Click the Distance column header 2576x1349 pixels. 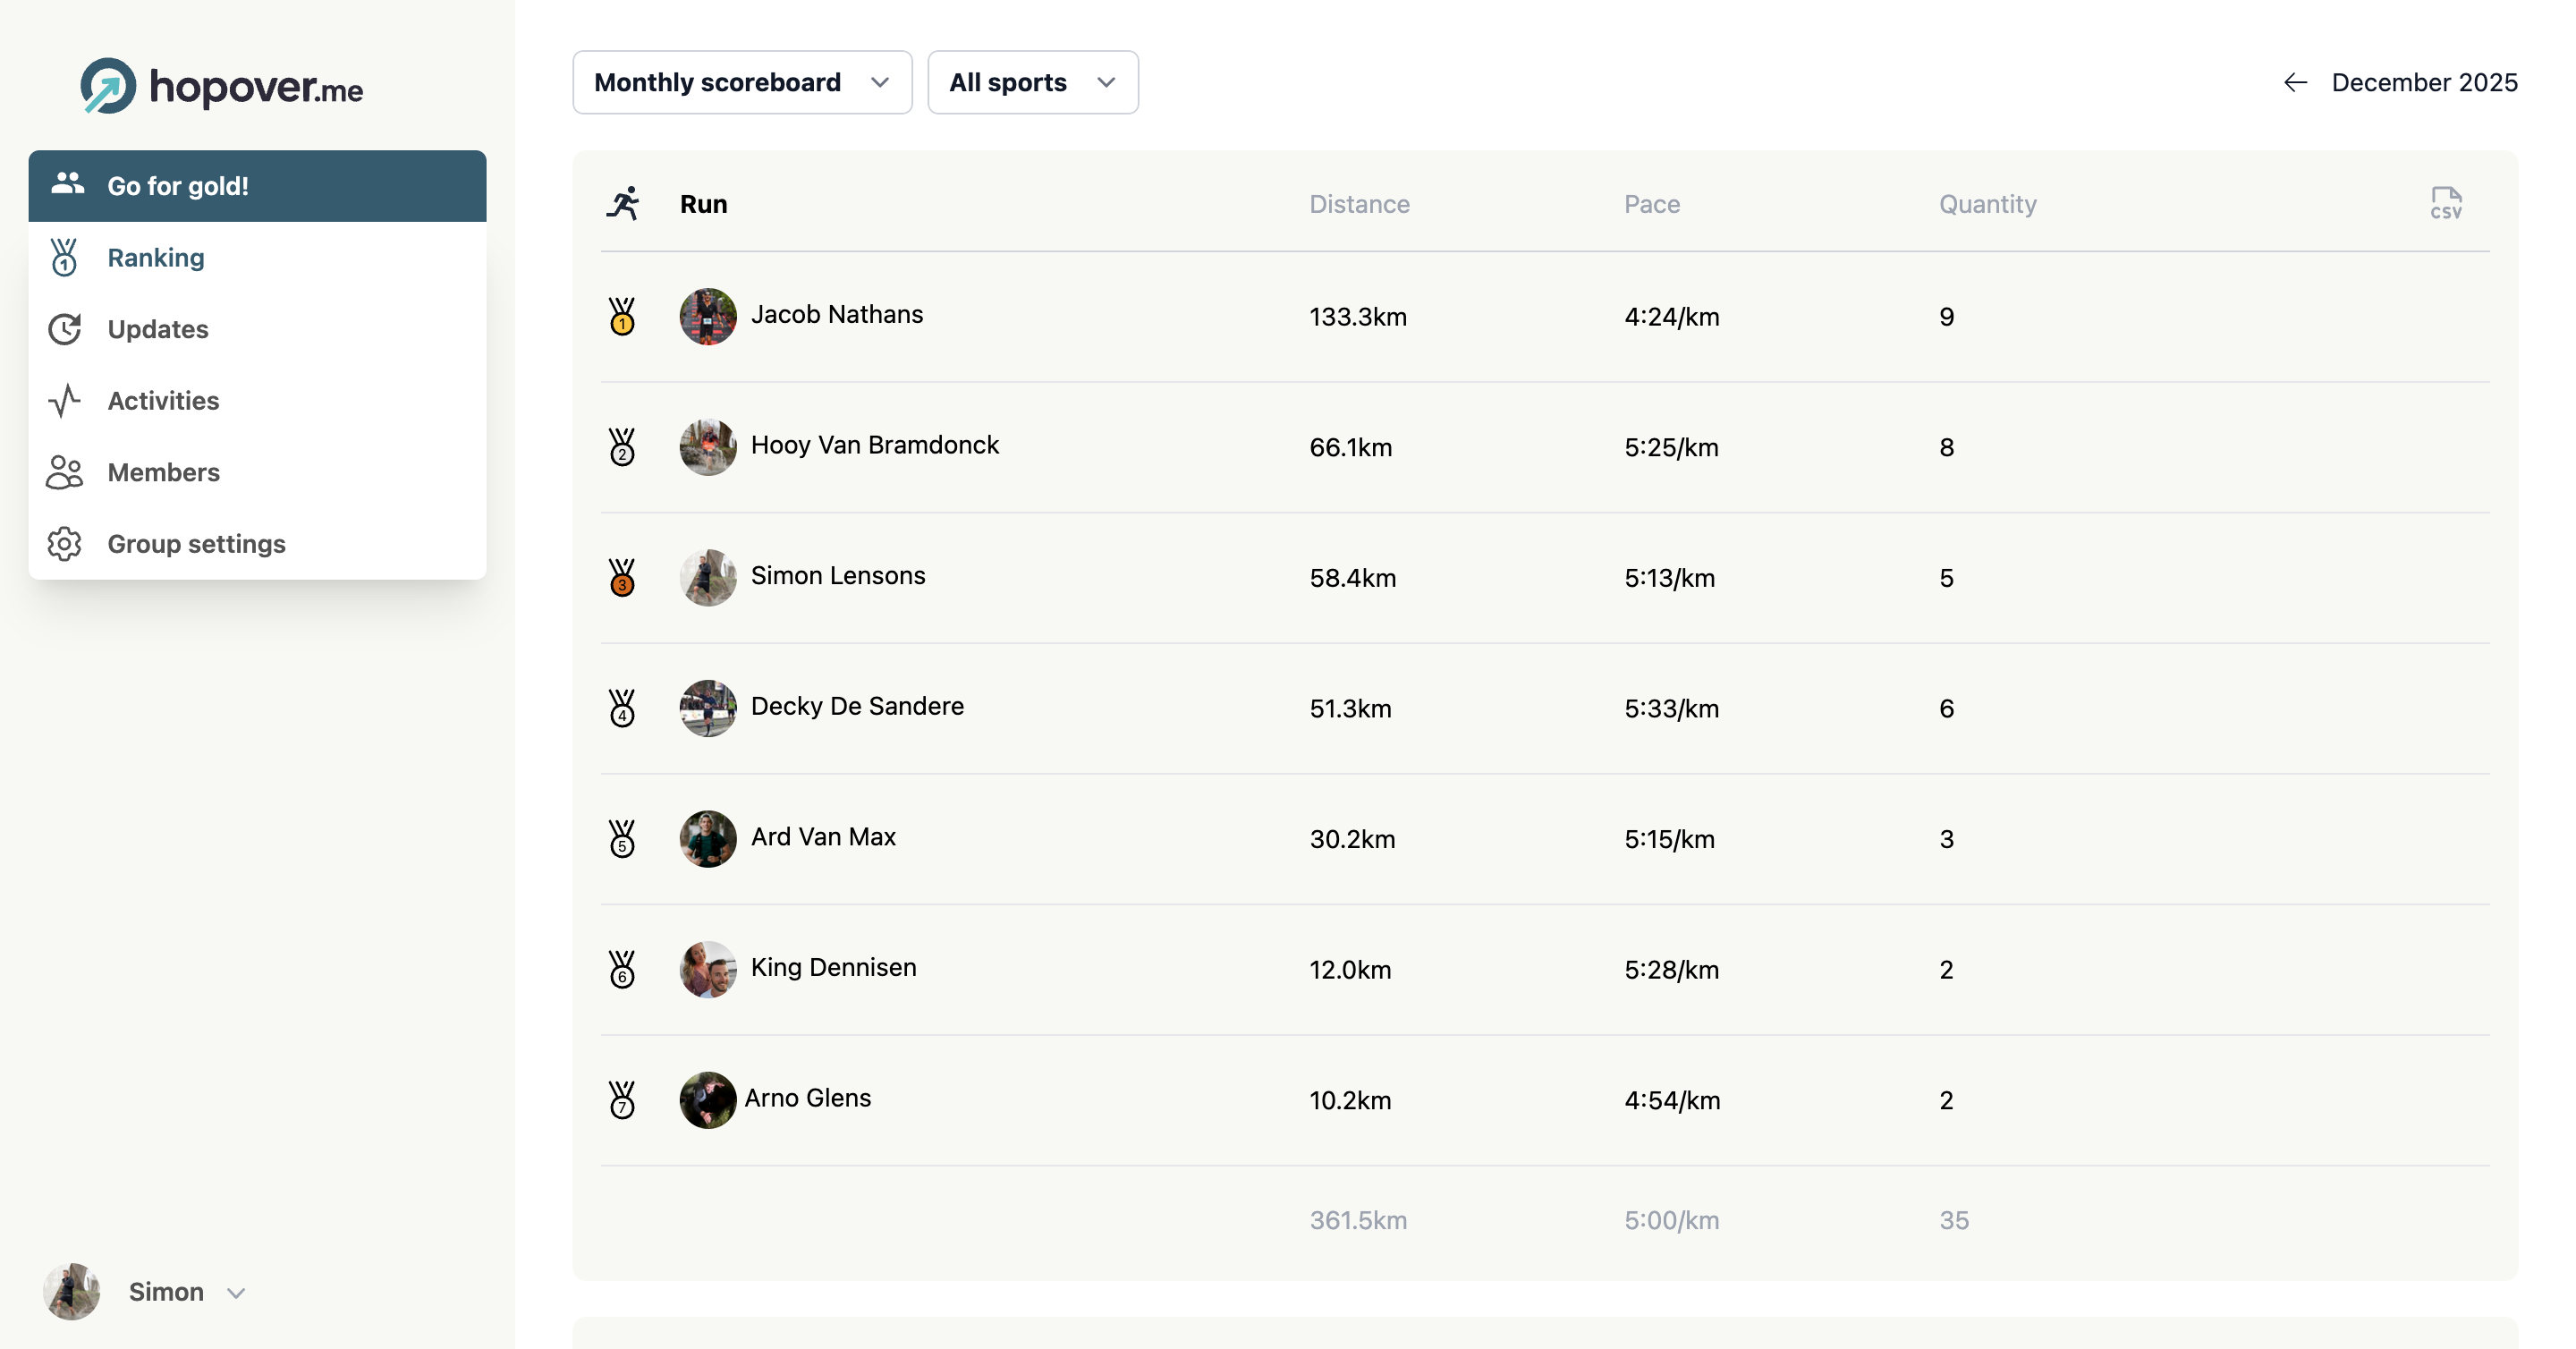tap(1359, 204)
